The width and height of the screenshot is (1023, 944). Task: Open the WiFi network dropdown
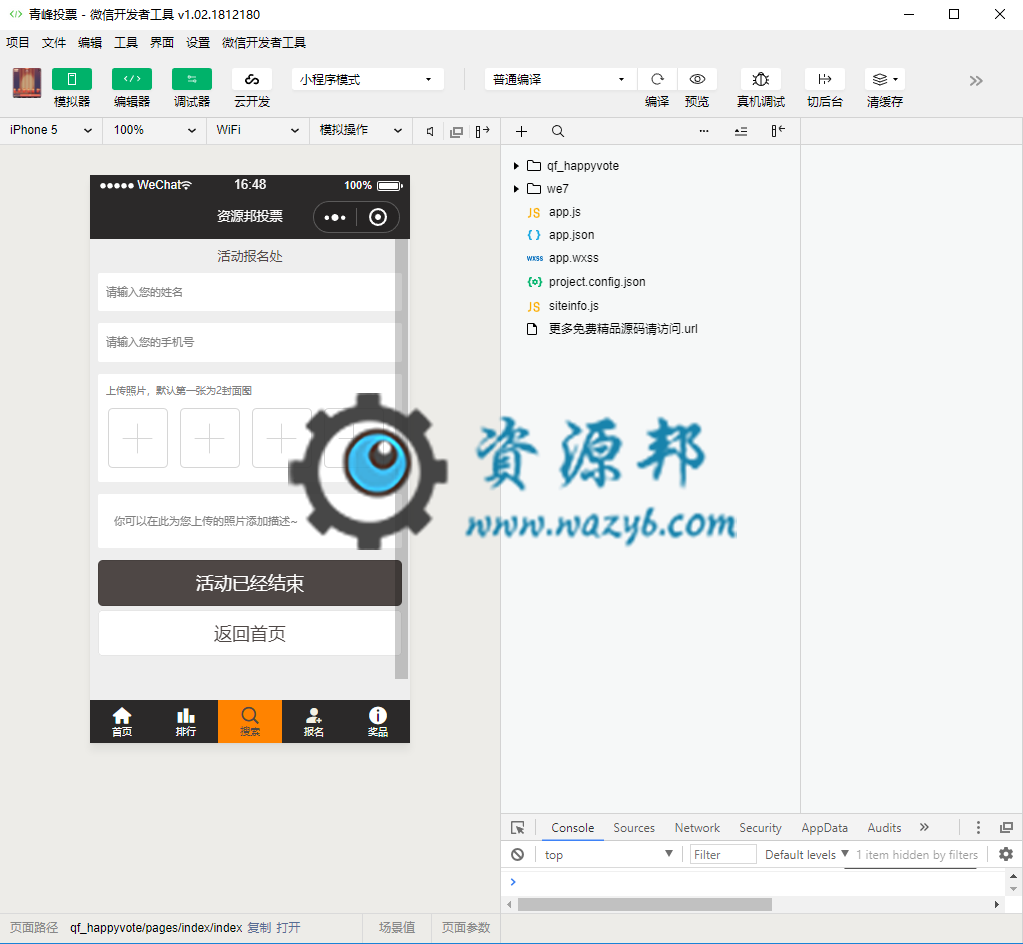(258, 130)
